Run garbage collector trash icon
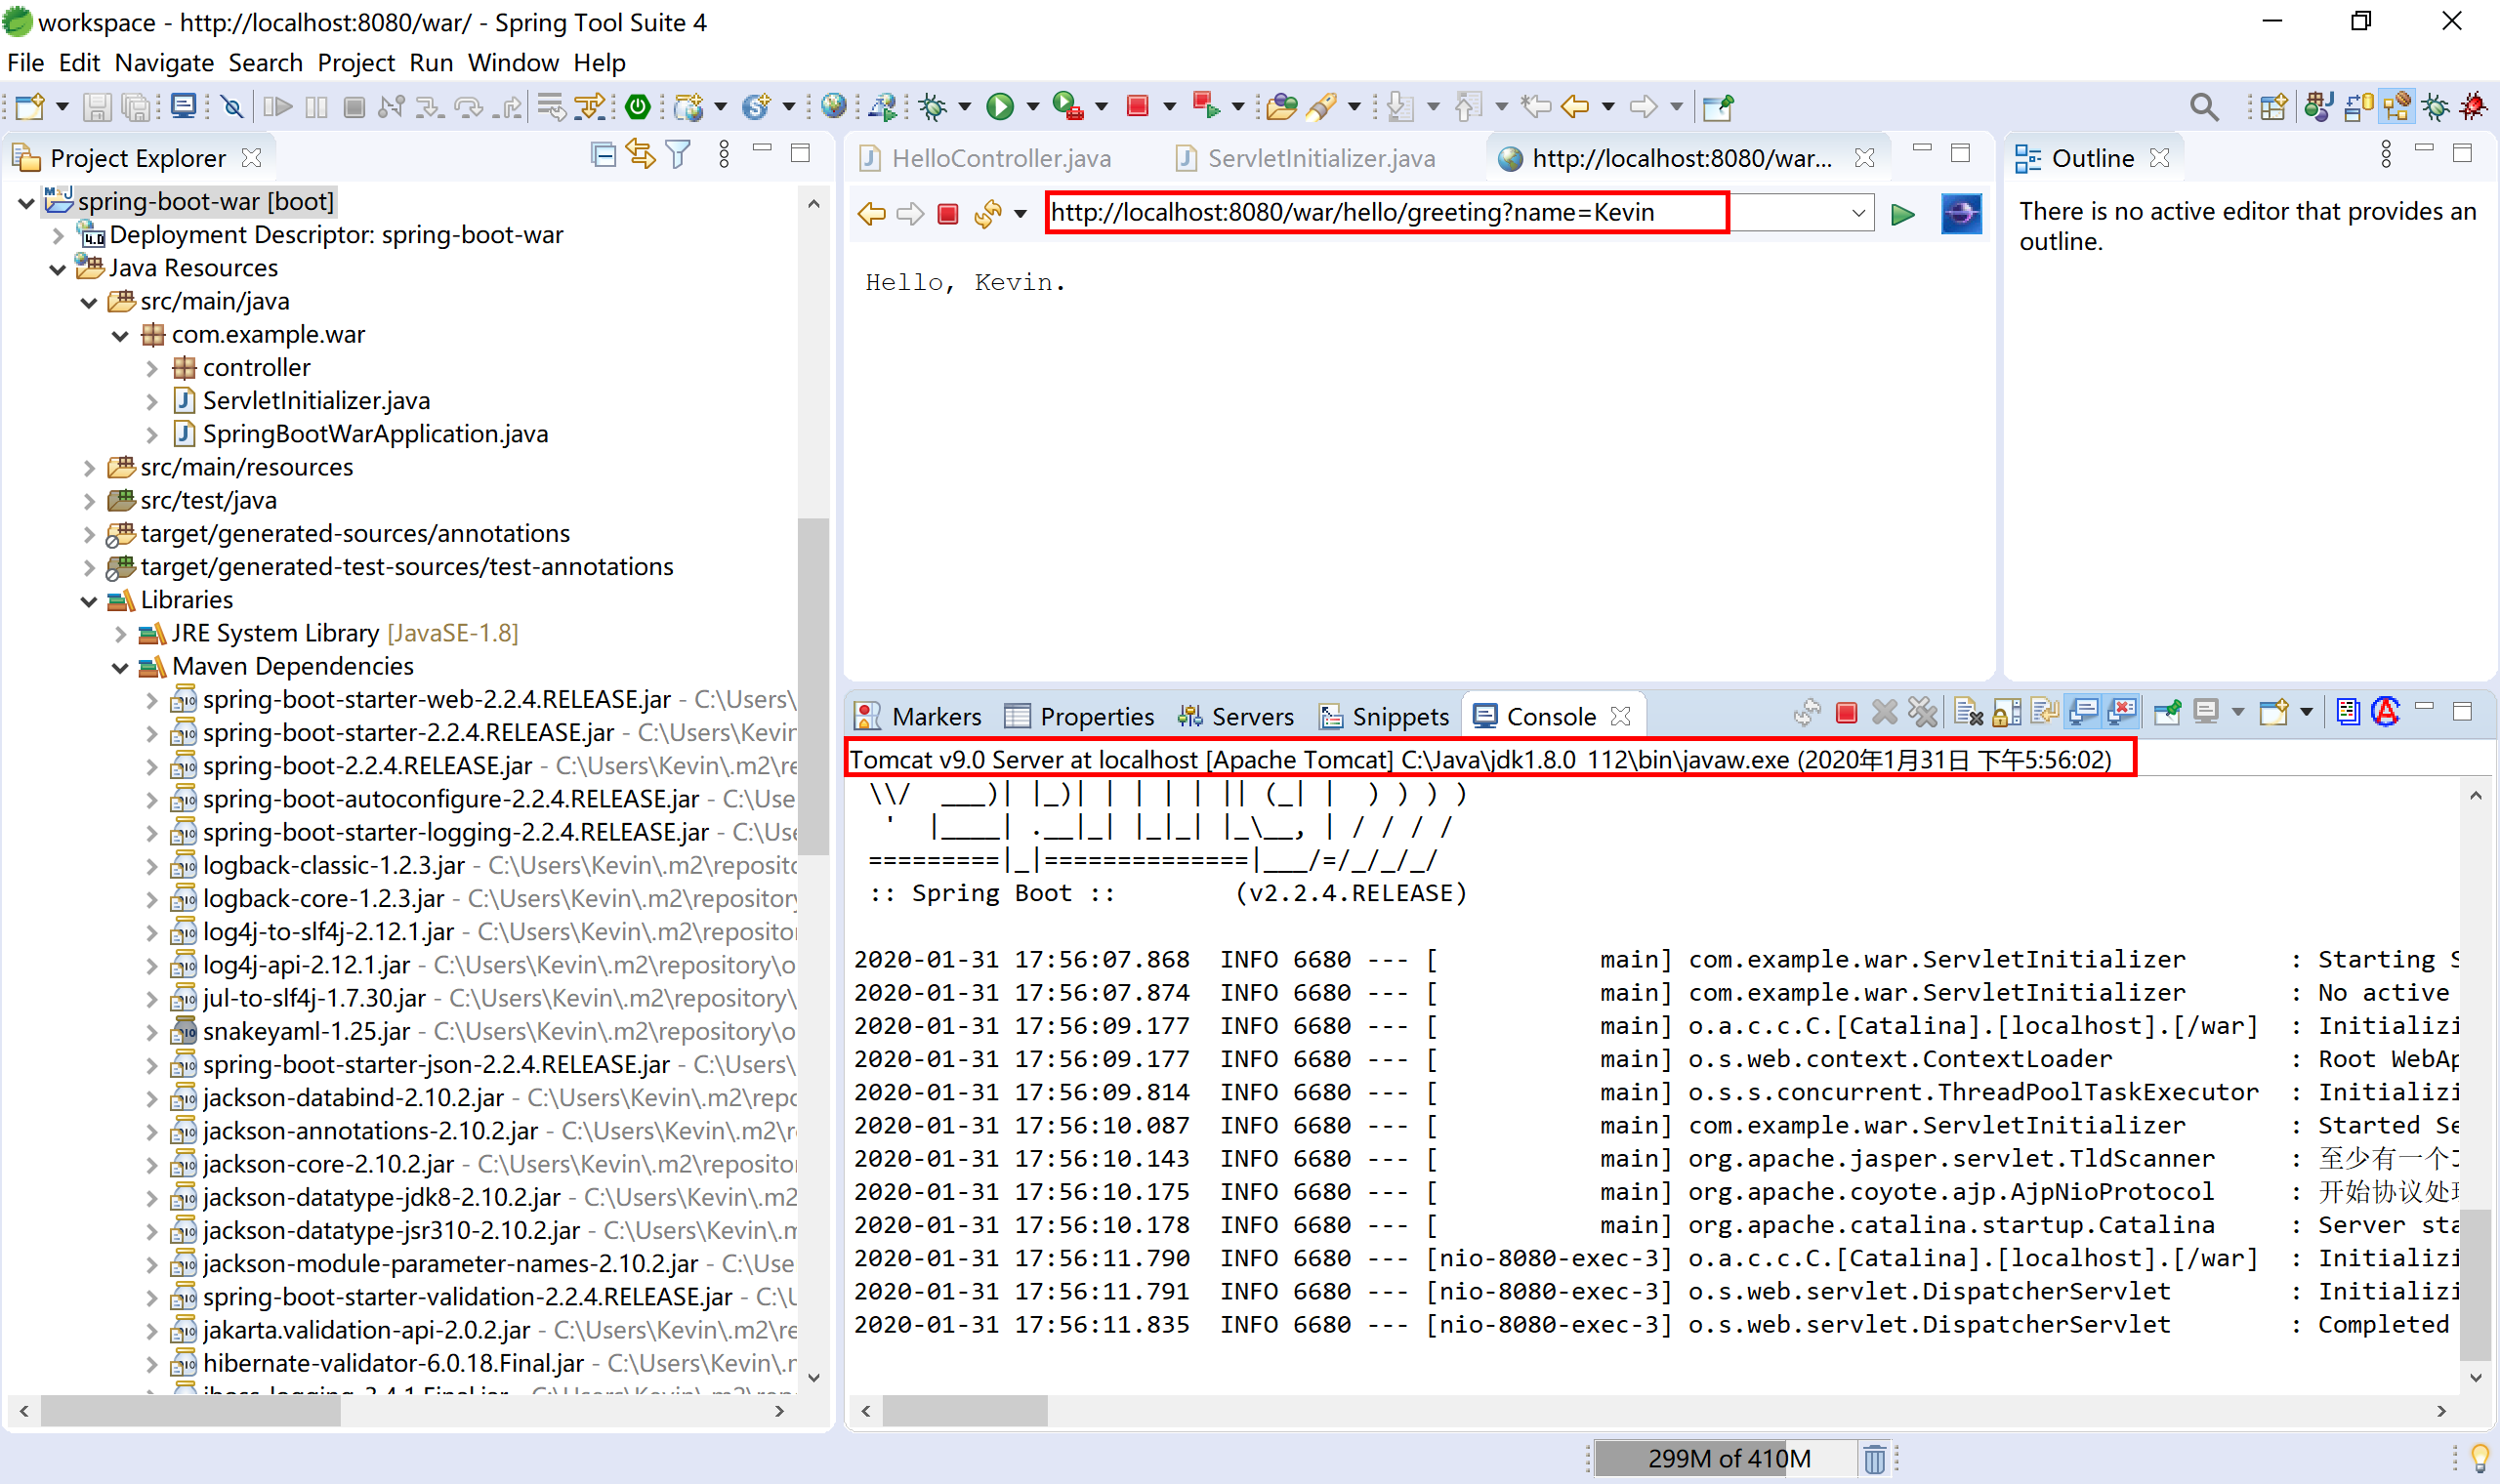The height and width of the screenshot is (1484, 2500). coord(1875,1459)
